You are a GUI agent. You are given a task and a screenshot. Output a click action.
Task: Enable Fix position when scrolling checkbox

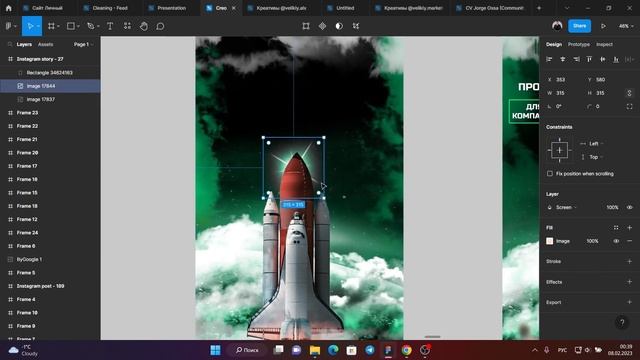[x=550, y=173]
